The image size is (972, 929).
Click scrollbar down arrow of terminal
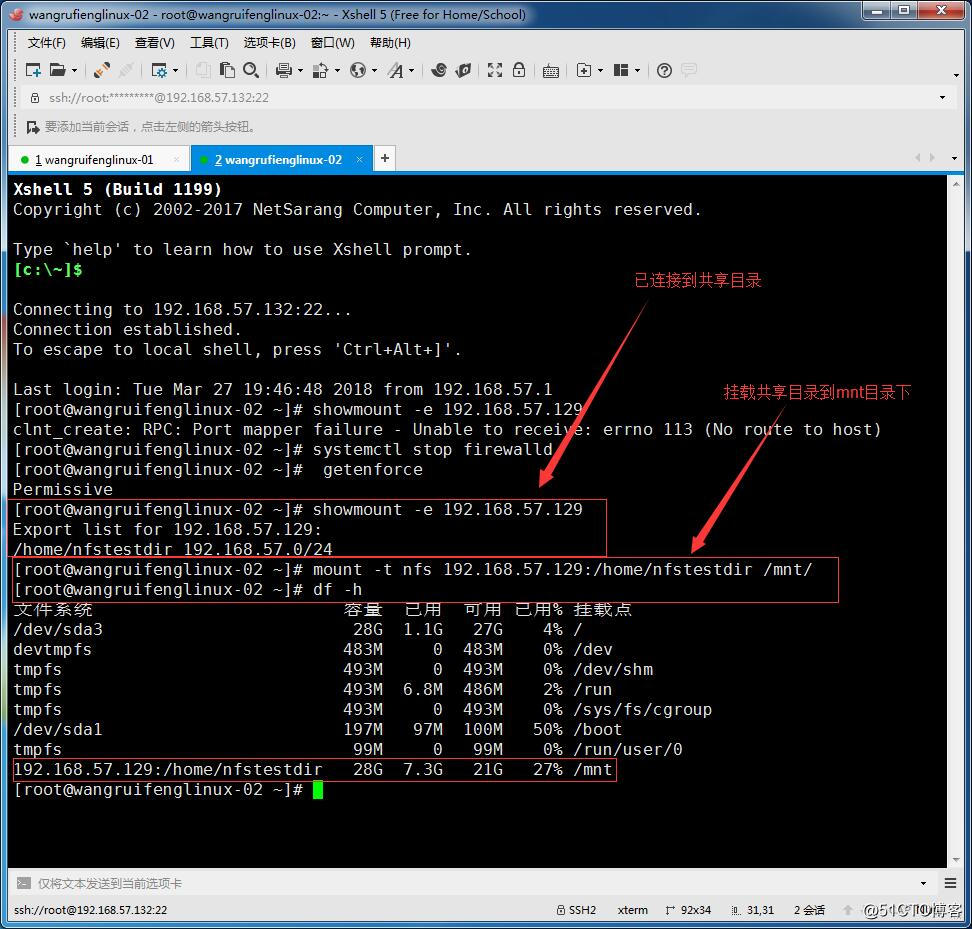(955, 860)
